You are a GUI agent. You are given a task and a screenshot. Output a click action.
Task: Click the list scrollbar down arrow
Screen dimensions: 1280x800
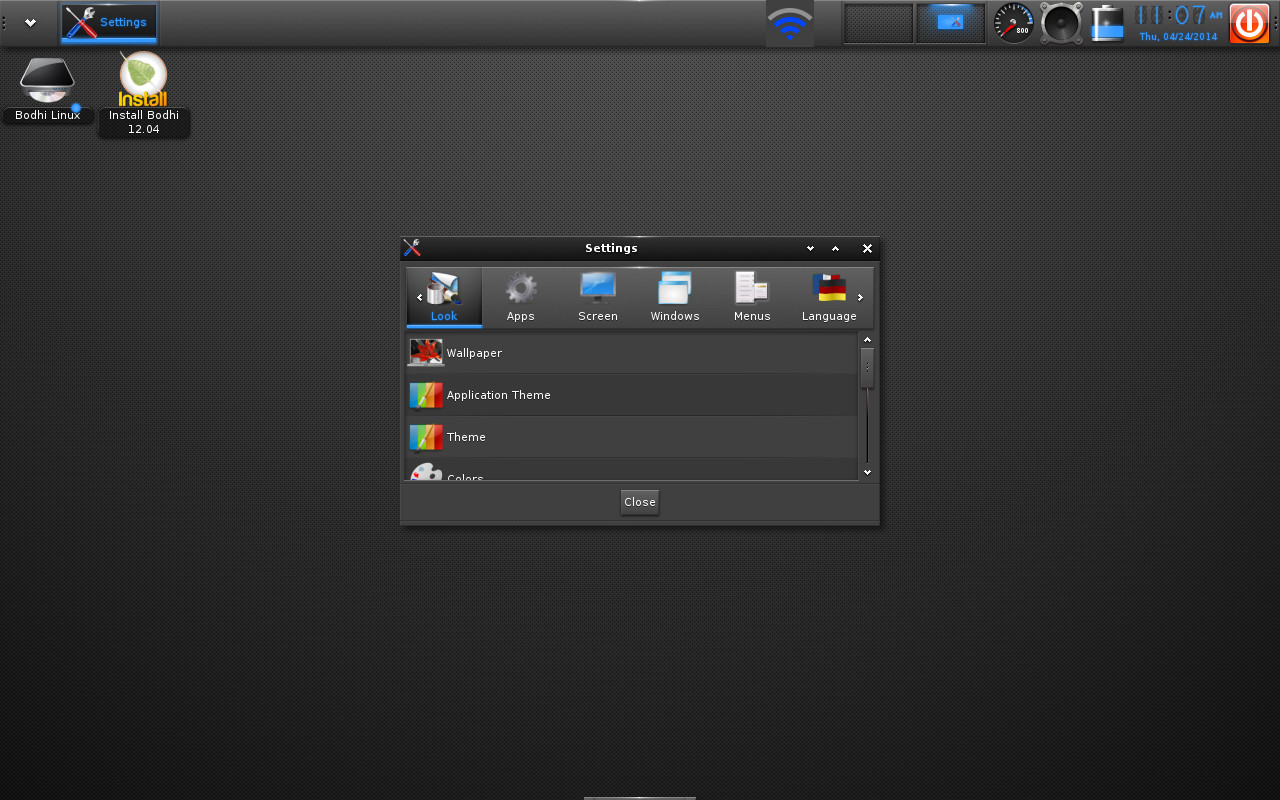coord(867,472)
